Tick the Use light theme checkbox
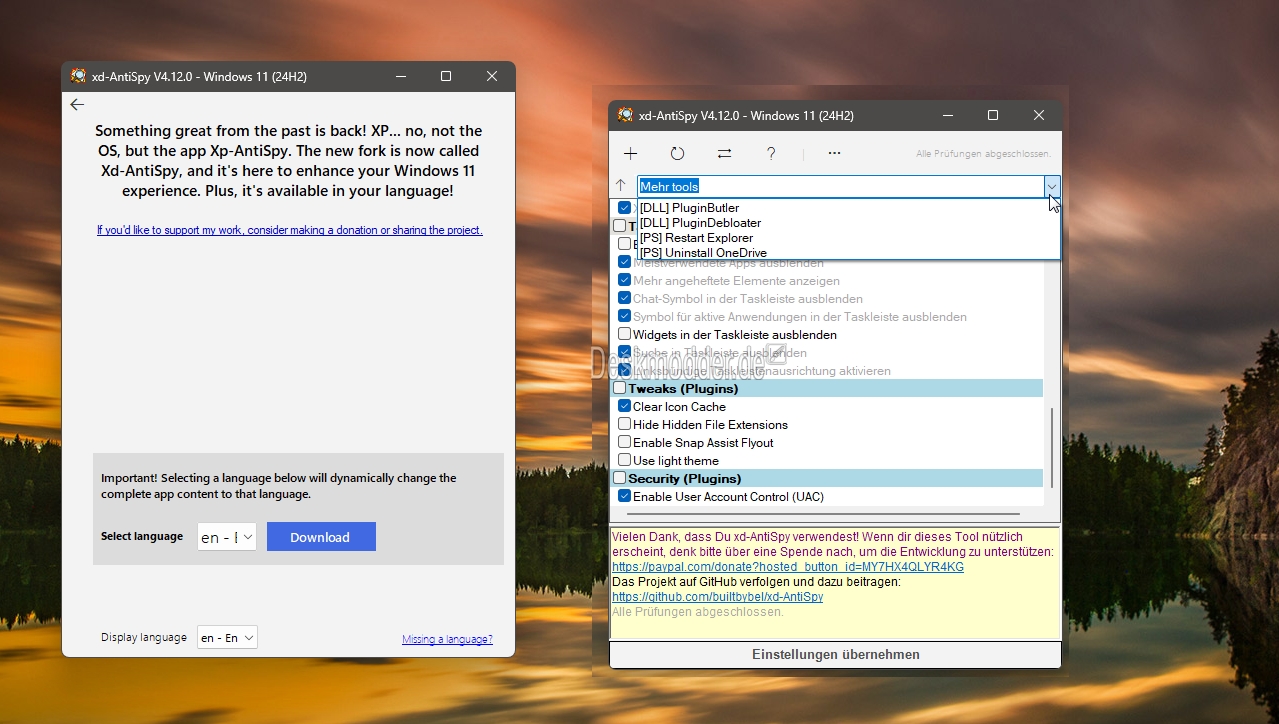 [x=625, y=461]
